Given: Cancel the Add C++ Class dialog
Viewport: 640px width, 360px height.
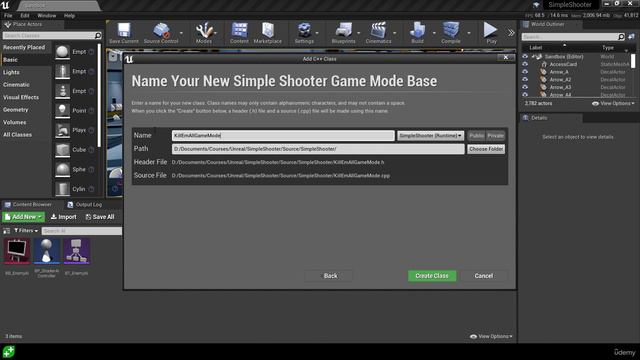Looking at the screenshot, I should pyautogui.click(x=484, y=276).
